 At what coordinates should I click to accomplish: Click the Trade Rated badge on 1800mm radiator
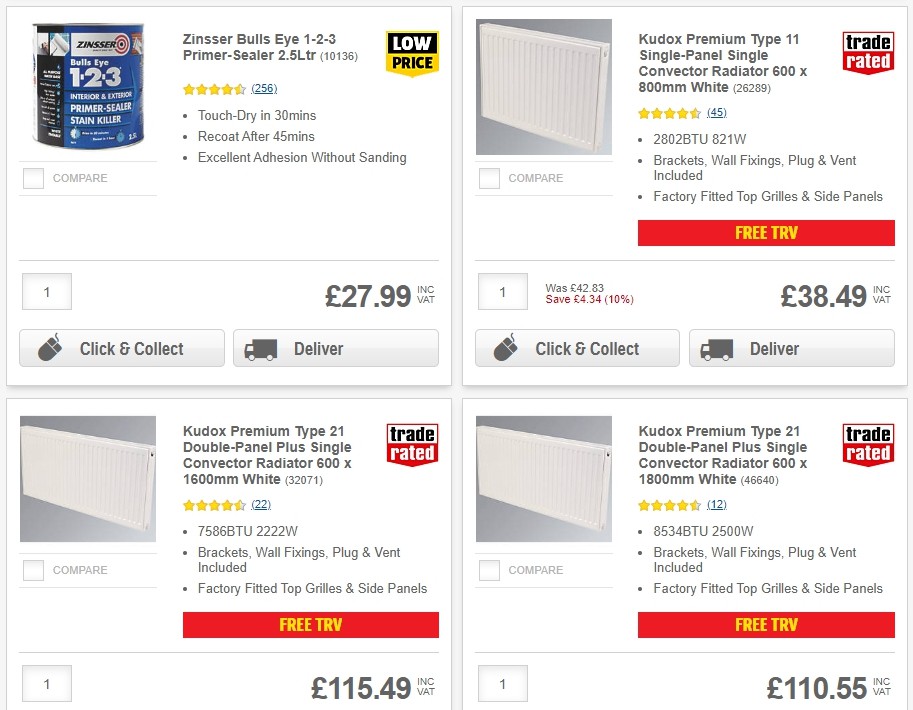click(868, 447)
